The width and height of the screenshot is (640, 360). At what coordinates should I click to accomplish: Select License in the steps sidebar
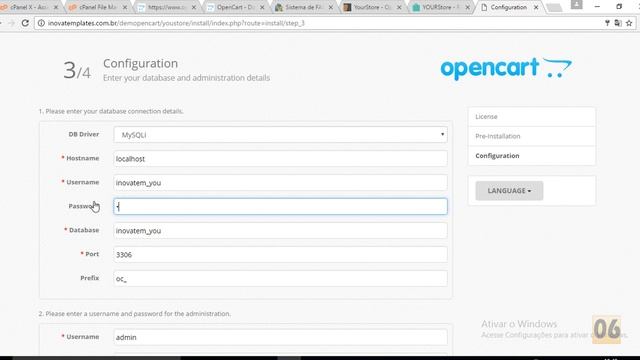pos(531,117)
